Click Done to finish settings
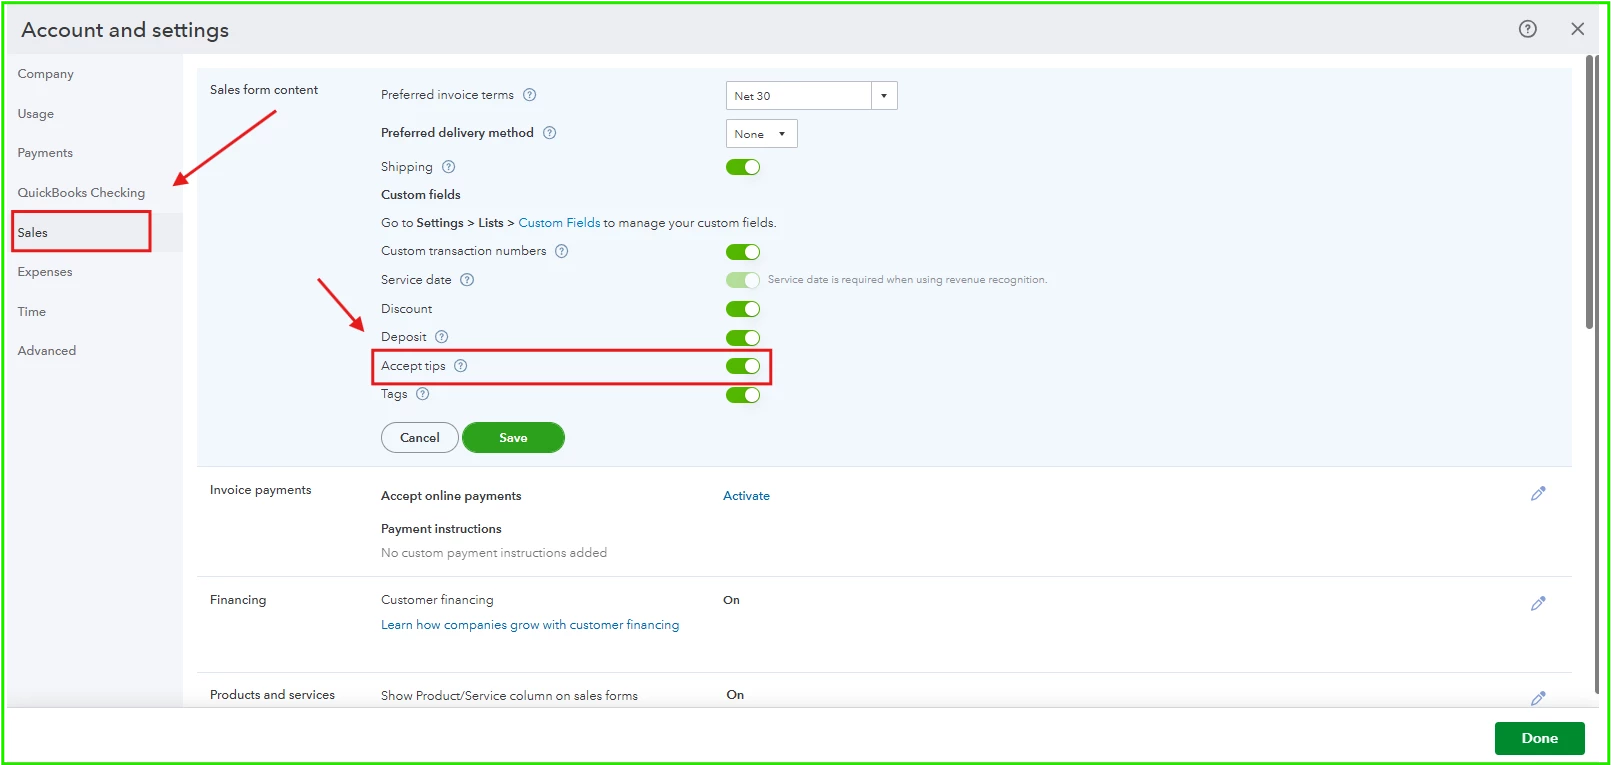Image resolution: width=1611 pixels, height=765 pixels. 1540,739
